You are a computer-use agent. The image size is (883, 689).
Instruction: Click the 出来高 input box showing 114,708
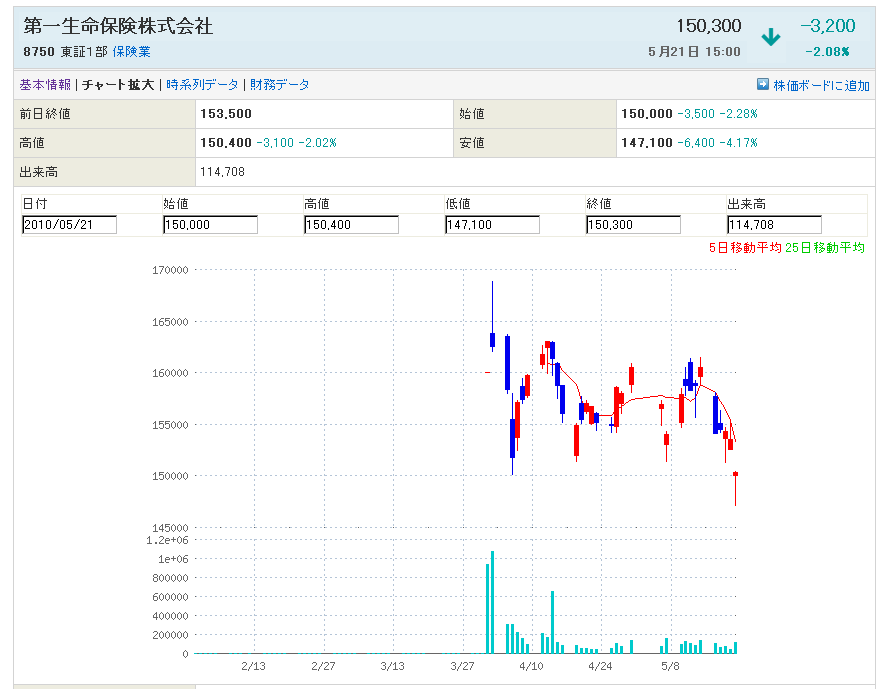[774, 225]
